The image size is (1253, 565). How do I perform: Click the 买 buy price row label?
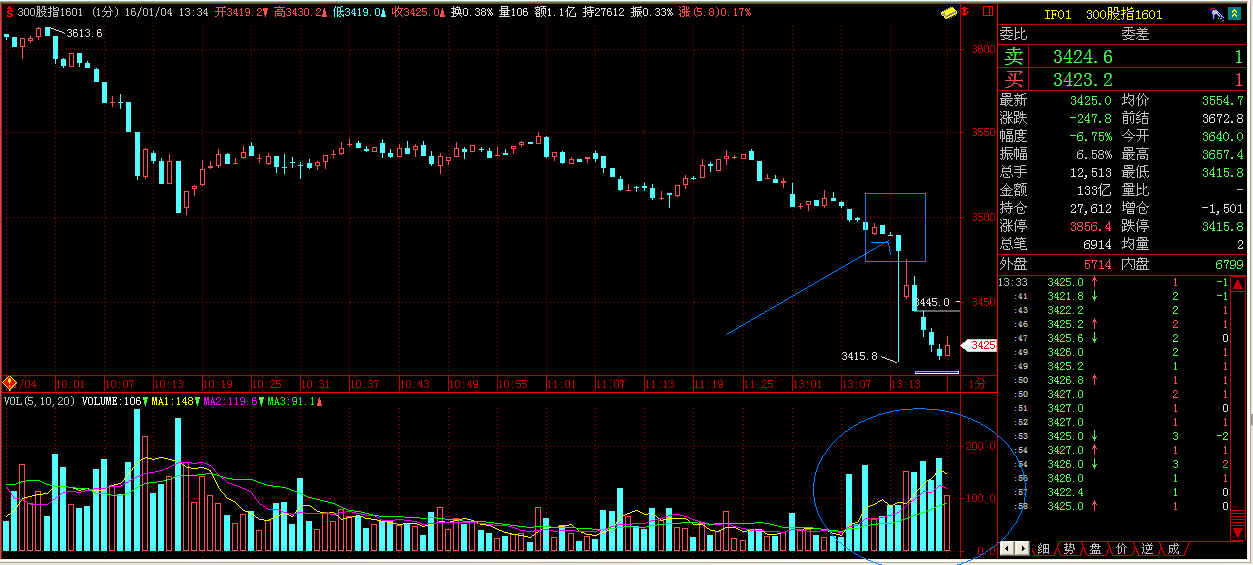click(1015, 80)
